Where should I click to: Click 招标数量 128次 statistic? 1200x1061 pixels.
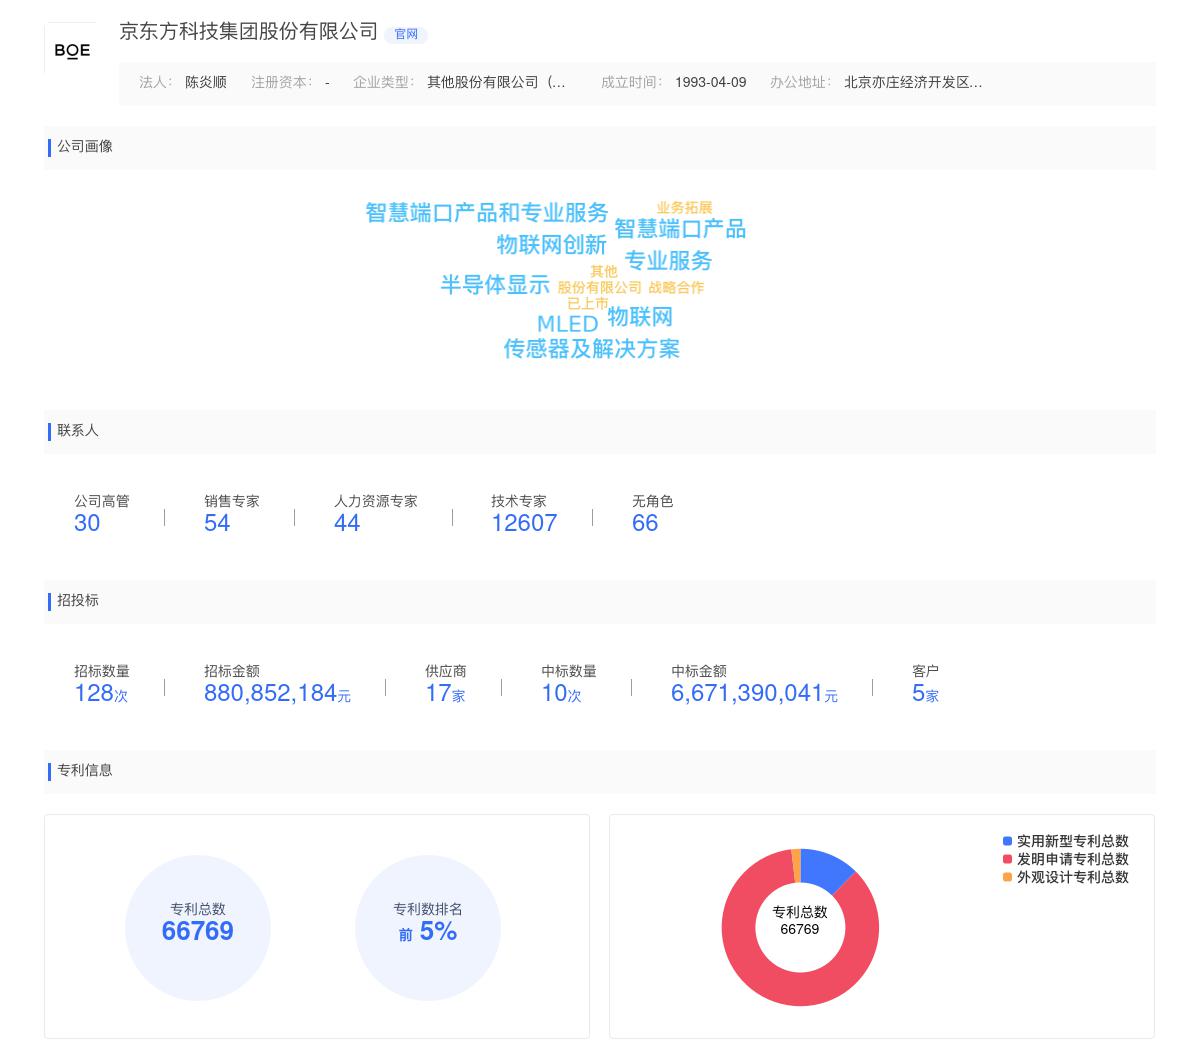pos(101,692)
